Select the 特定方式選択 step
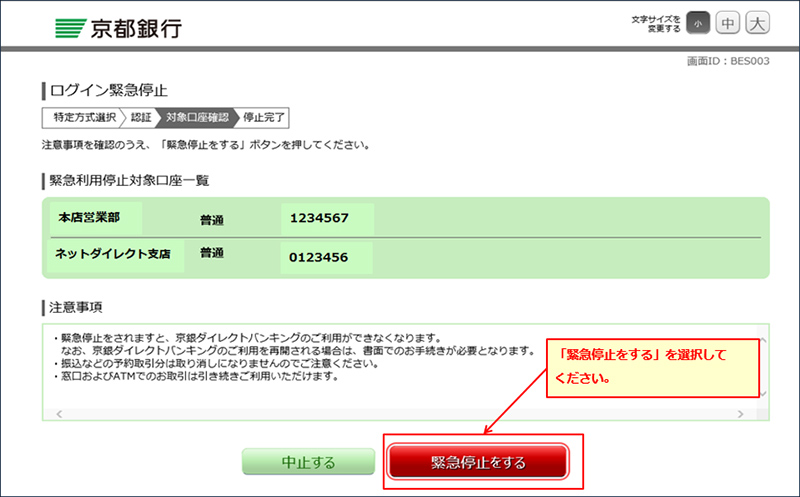The width and height of the screenshot is (800, 497). click(84, 117)
